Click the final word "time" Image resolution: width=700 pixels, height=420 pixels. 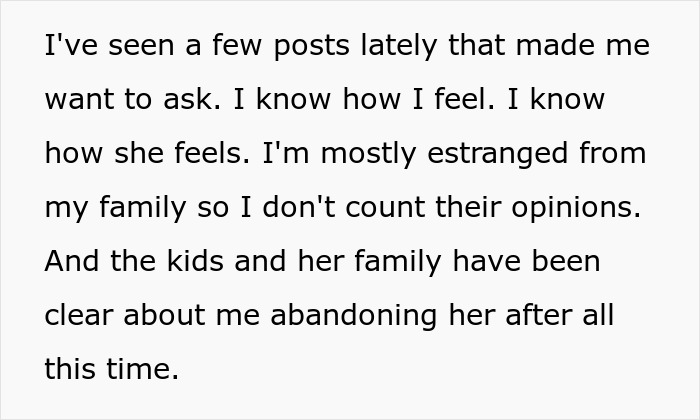point(143,369)
